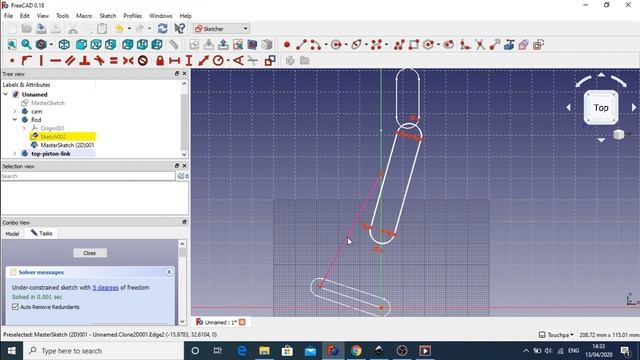Open the Touchpad navigation style dropdown
The image size is (640, 360).
(556, 335)
